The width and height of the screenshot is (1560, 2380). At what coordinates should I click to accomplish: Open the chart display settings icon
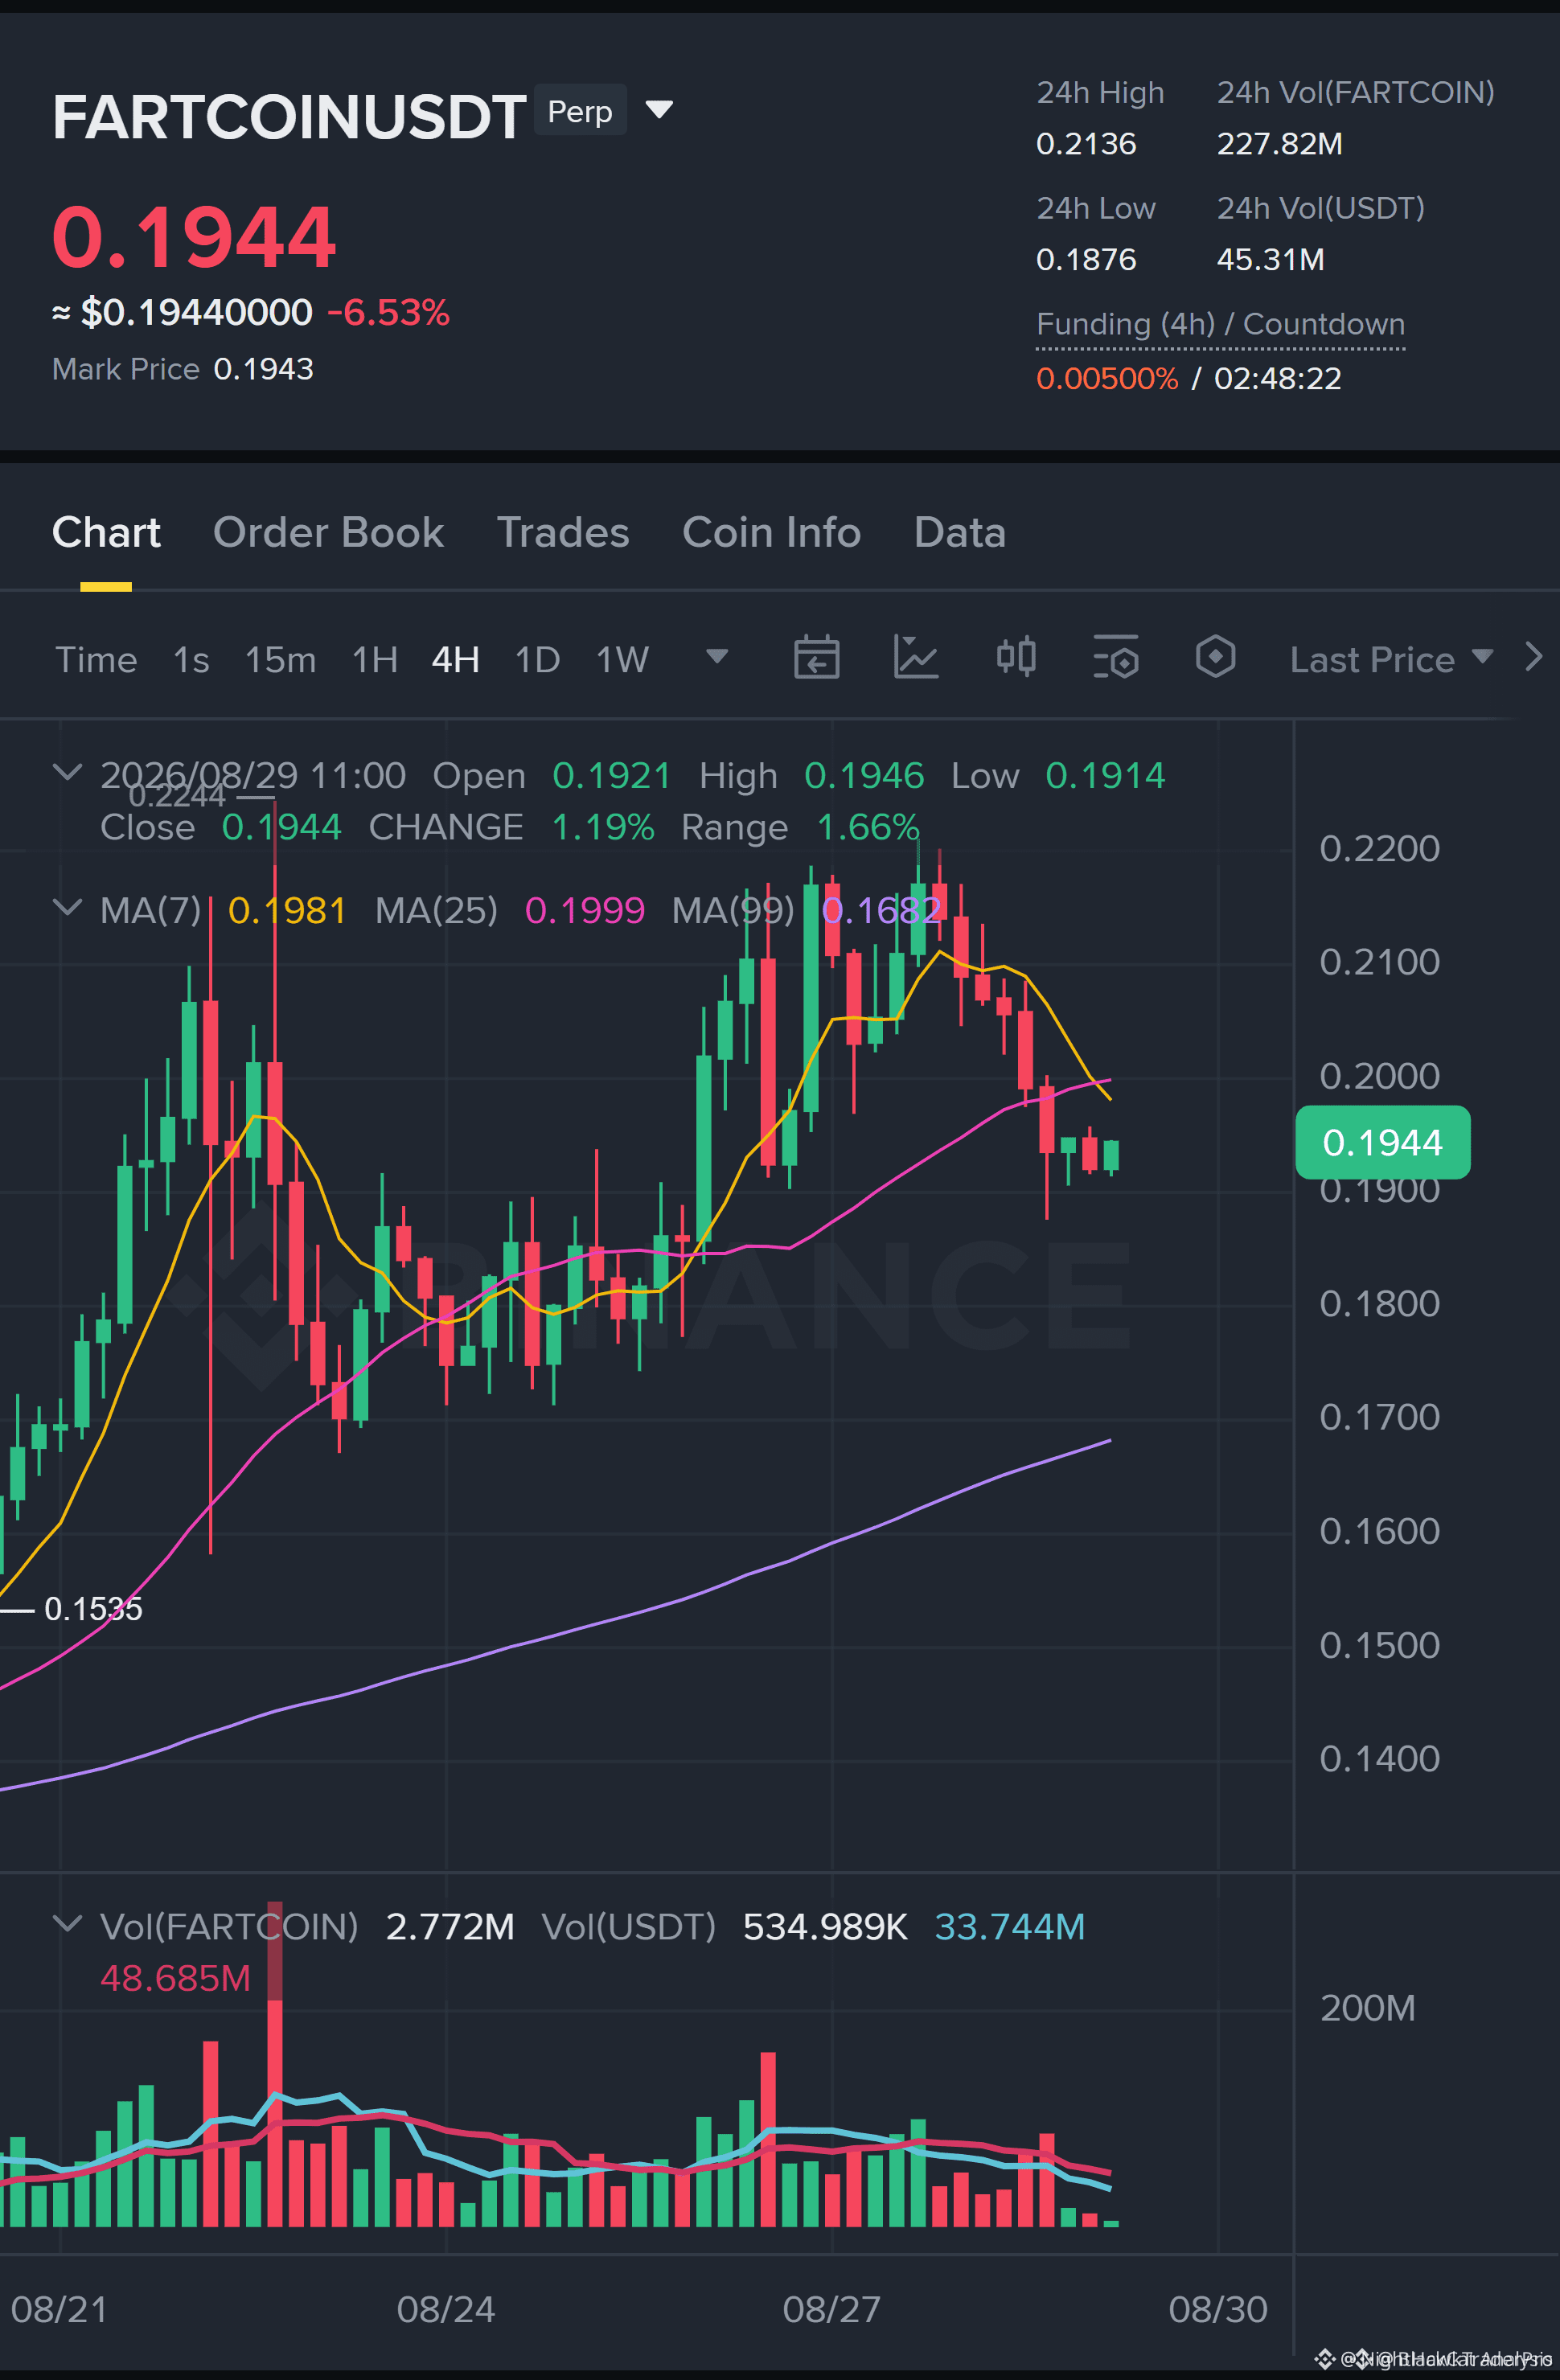1116,657
